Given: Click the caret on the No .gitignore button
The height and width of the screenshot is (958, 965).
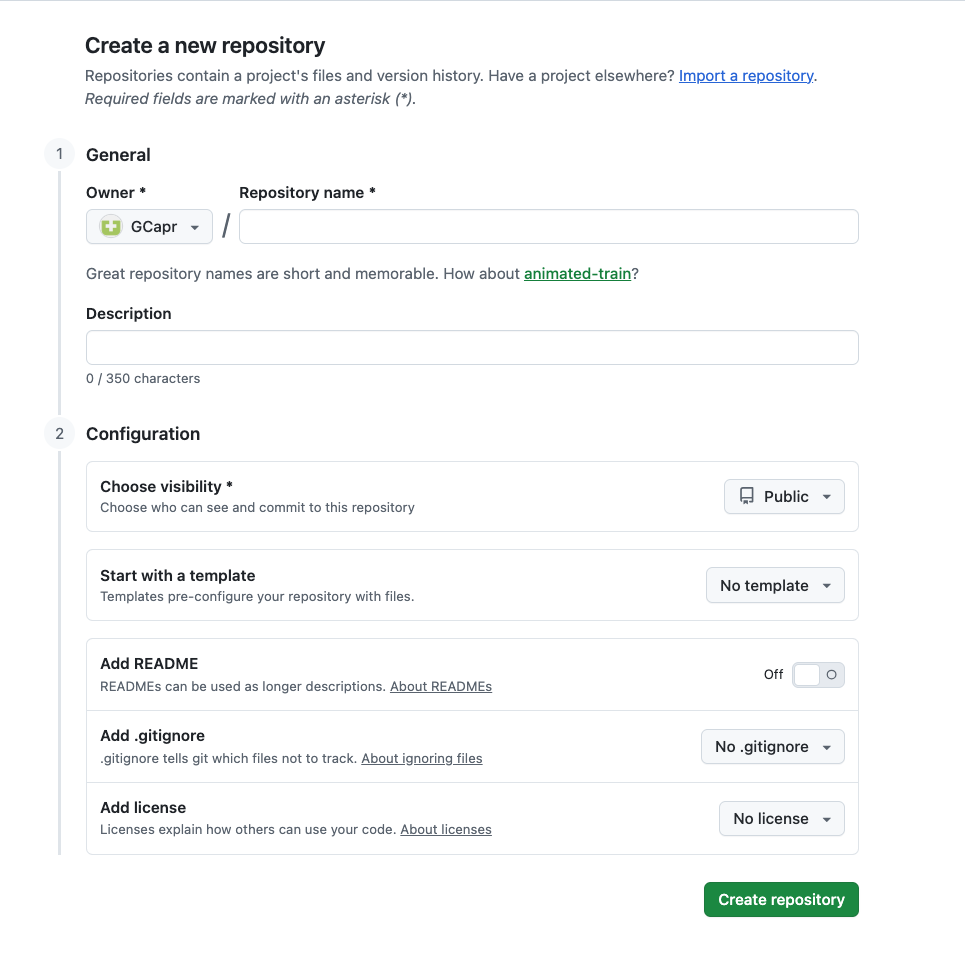Looking at the screenshot, I should [824, 746].
